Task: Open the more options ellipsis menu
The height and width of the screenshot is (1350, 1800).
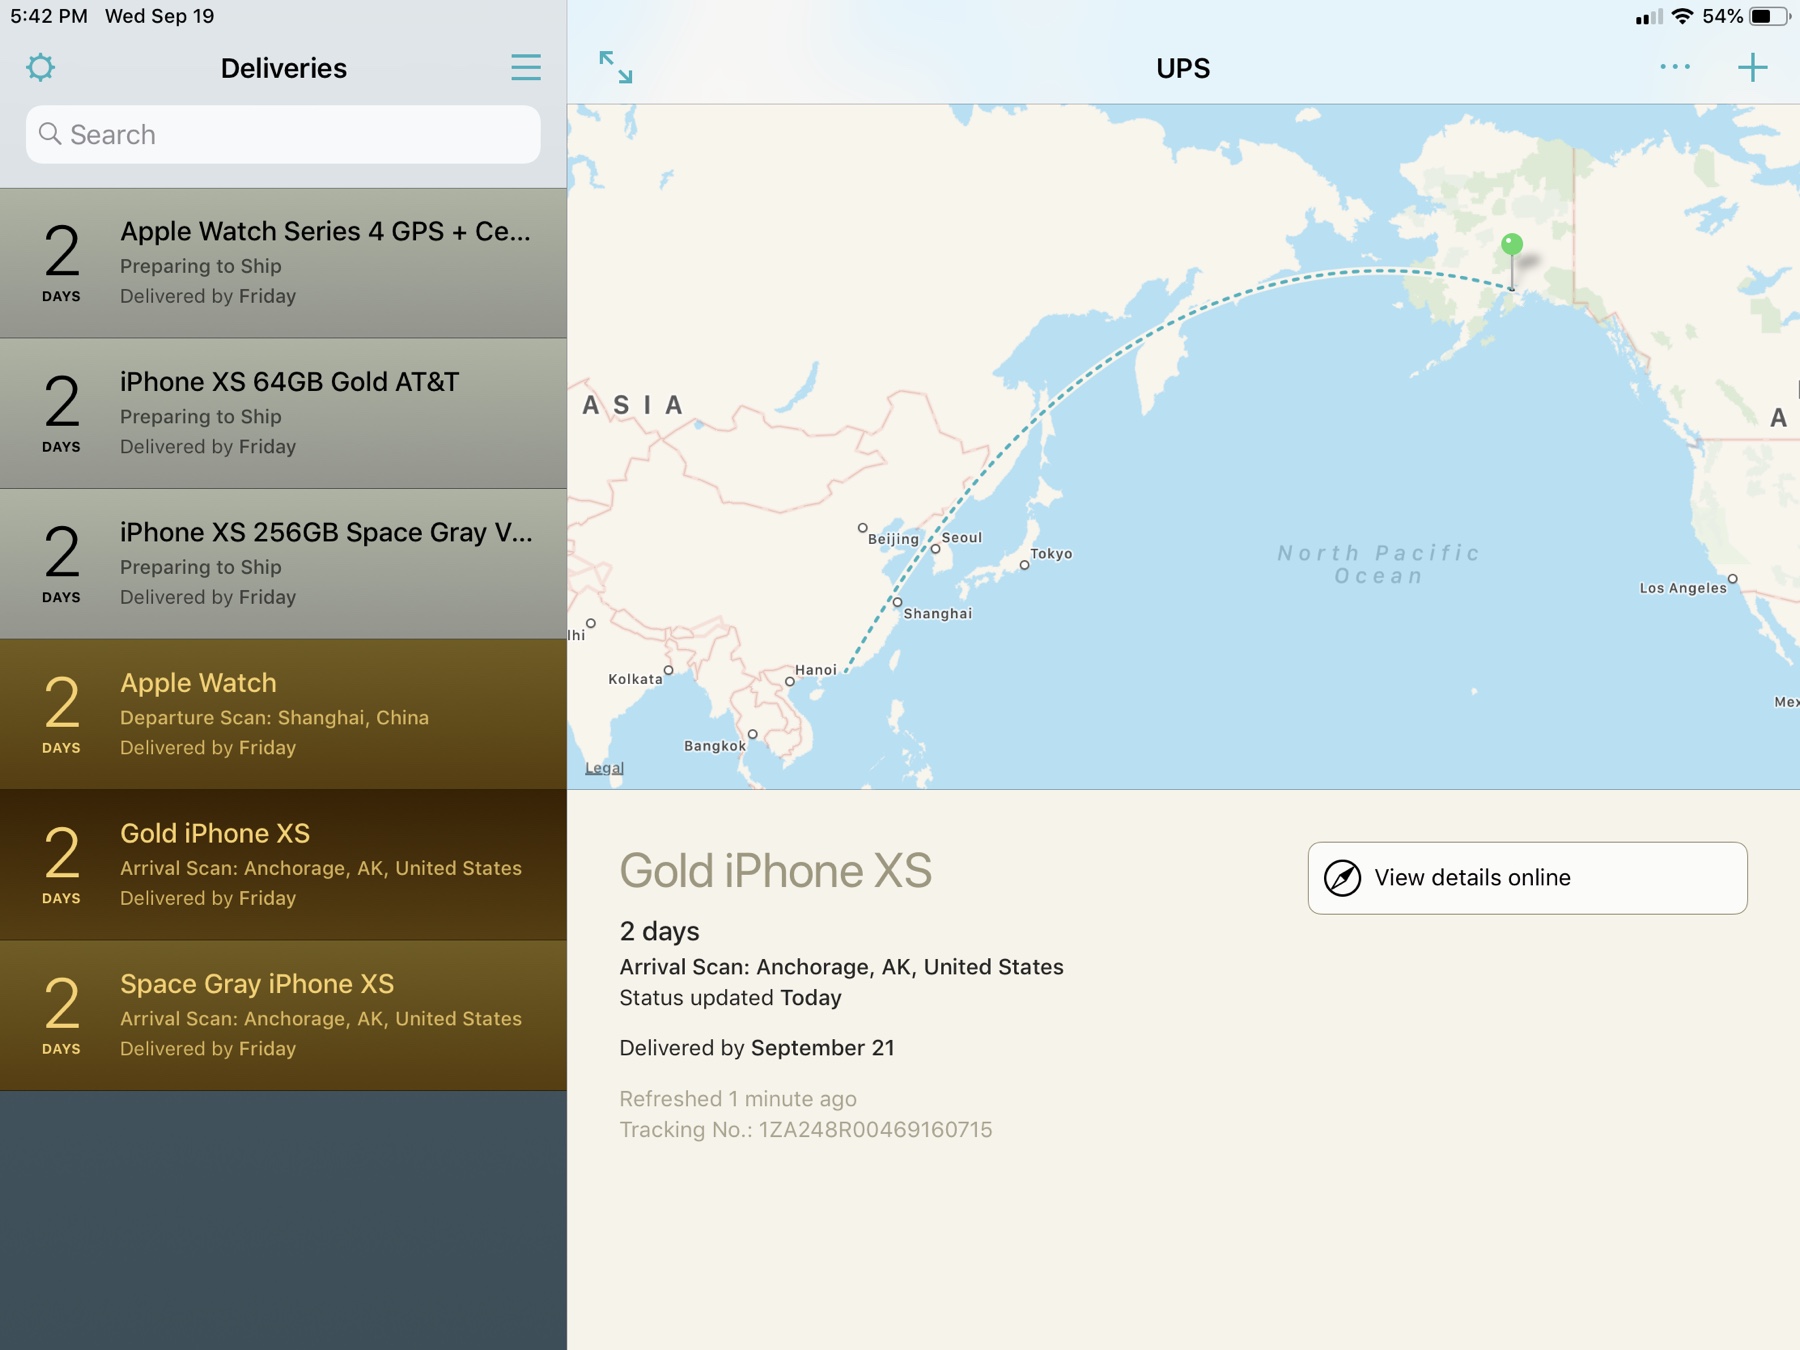Action: [x=1675, y=67]
